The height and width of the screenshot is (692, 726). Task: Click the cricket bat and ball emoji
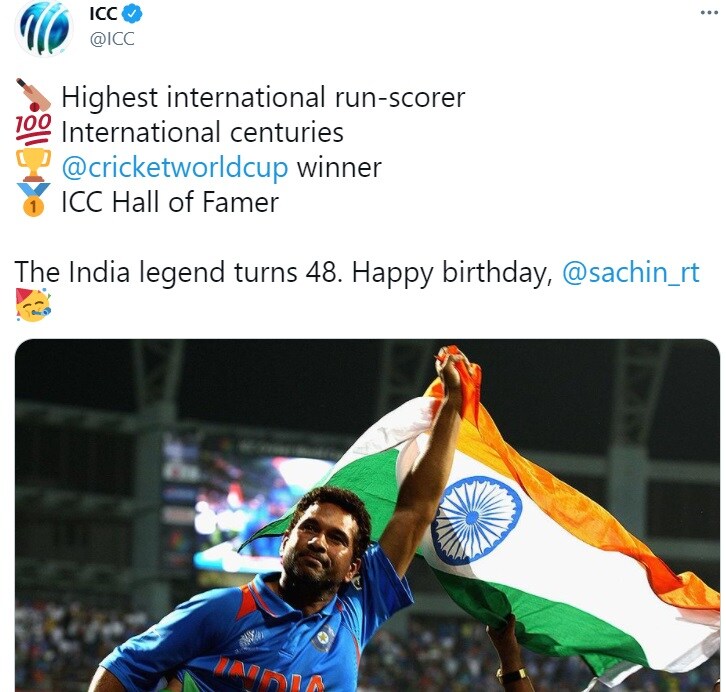coord(33,95)
